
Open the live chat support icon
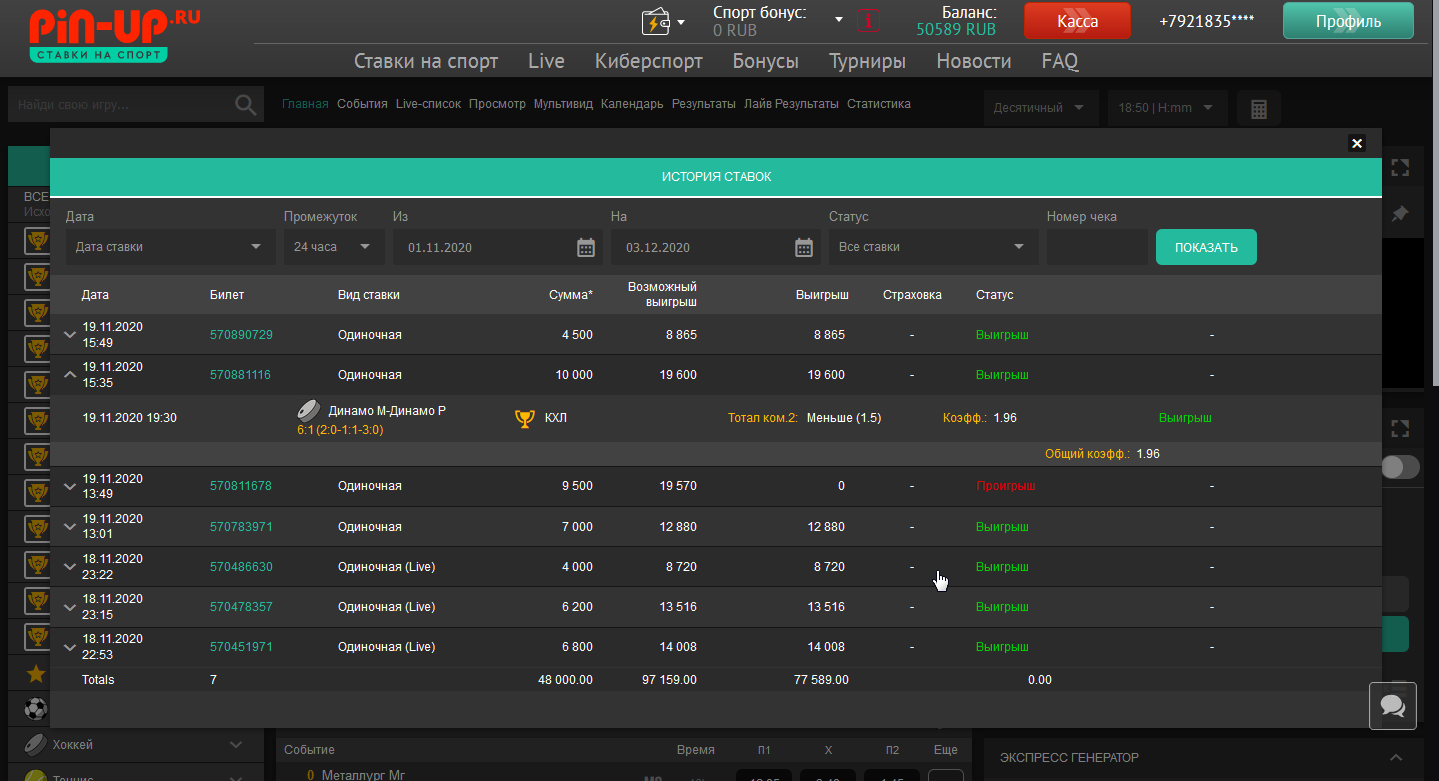(1392, 705)
